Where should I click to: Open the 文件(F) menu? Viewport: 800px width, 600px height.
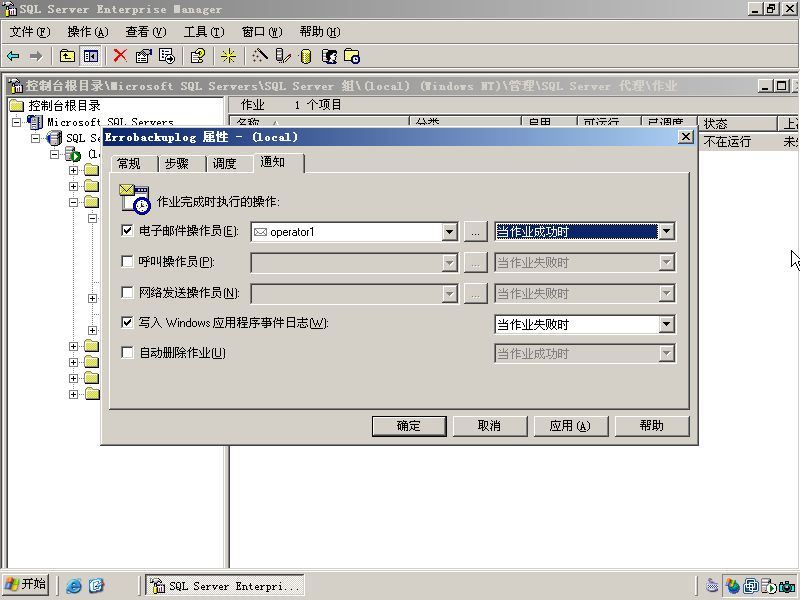click(x=30, y=32)
